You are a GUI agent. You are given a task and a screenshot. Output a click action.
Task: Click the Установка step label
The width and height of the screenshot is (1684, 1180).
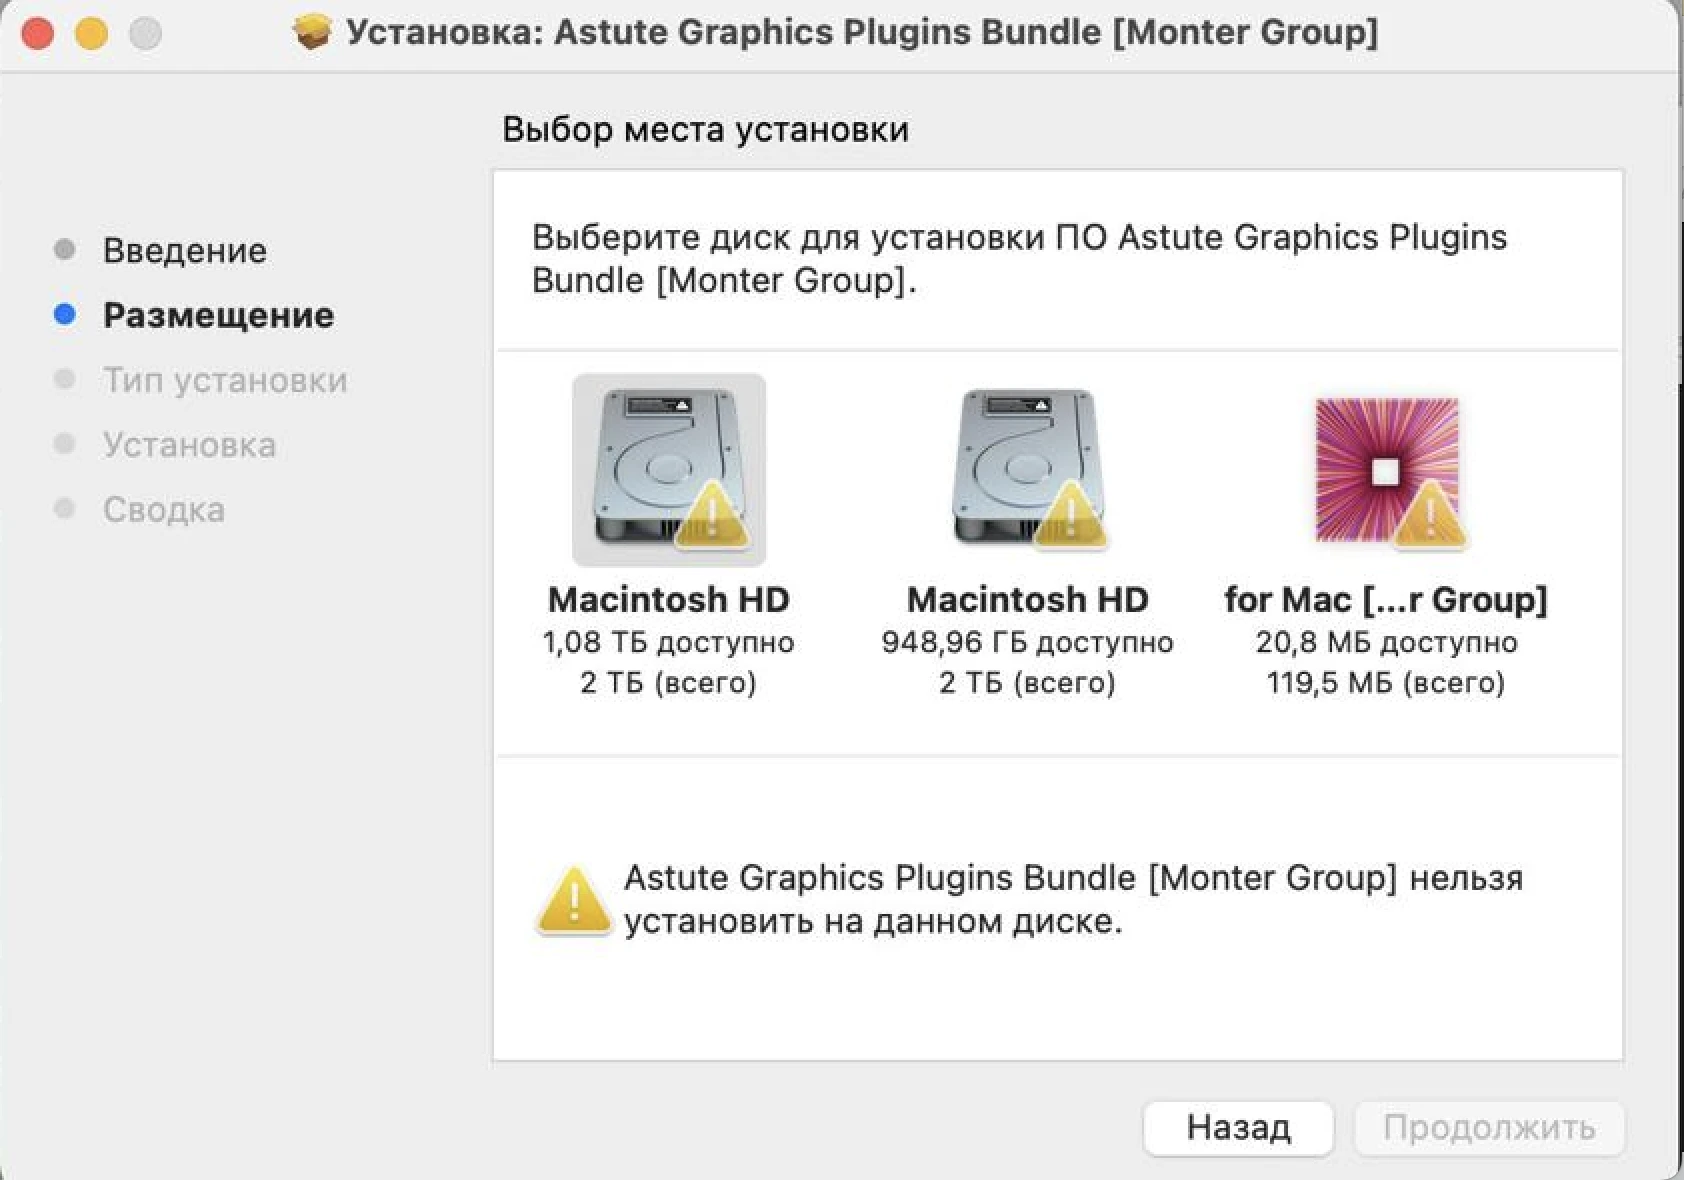[x=189, y=445]
